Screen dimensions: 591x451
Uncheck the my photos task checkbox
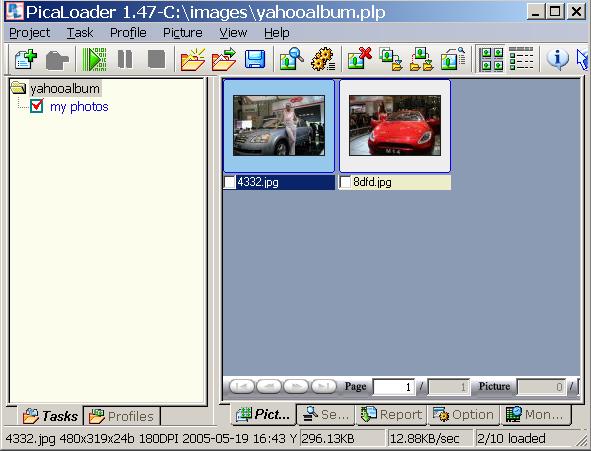tap(37, 106)
